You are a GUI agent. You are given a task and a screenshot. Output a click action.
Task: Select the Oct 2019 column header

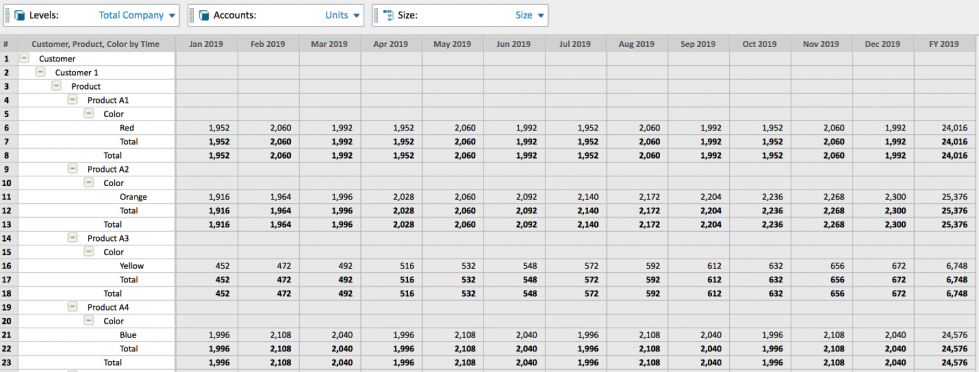pyautogui.click(x=760, y=44)
